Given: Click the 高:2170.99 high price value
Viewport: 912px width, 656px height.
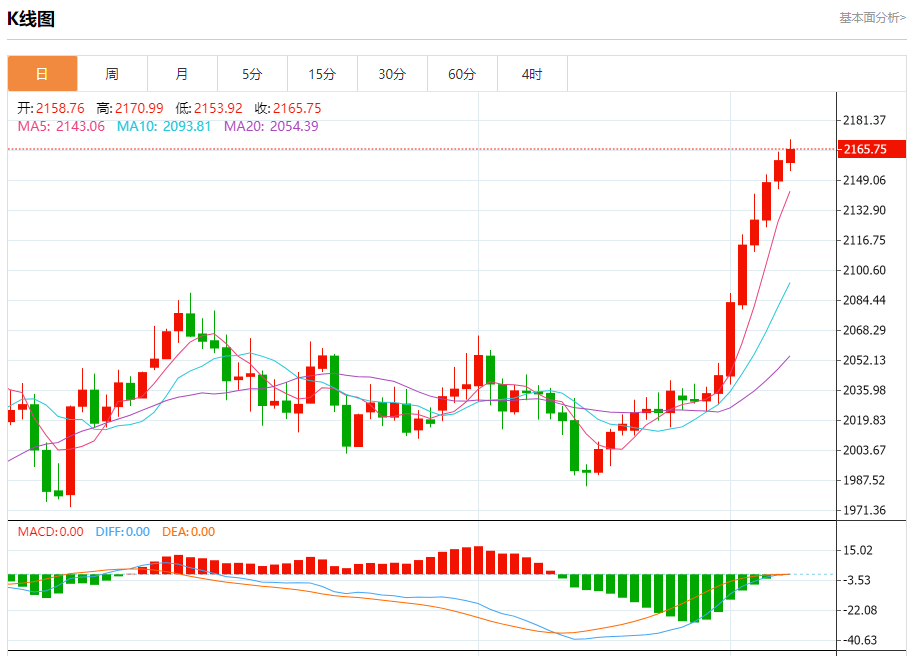Looking at the screenshot, I should pos(130,108).
